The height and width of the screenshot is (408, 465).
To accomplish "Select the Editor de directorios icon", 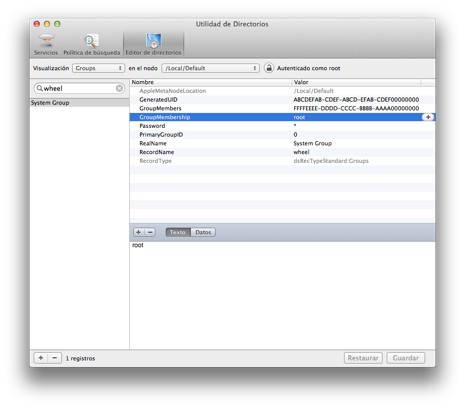I will [153, 44].
